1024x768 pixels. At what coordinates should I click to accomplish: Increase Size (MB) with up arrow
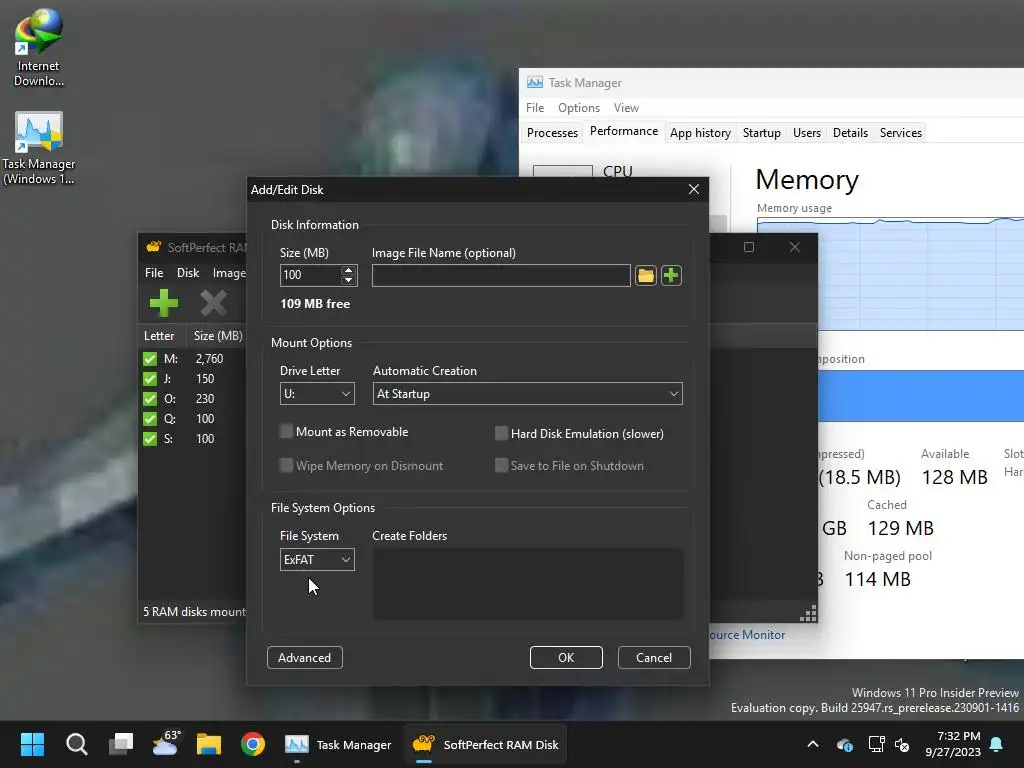pyautogui.click(x=349, y=270)
